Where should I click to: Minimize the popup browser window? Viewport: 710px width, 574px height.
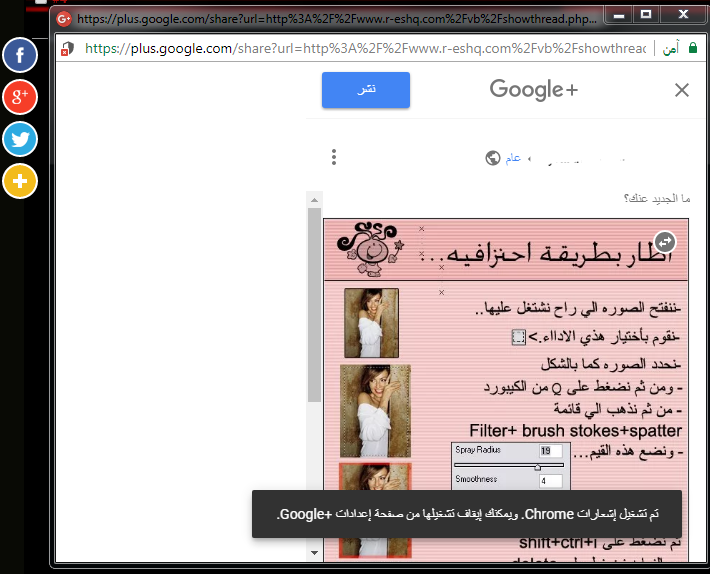tap(619, 16)
